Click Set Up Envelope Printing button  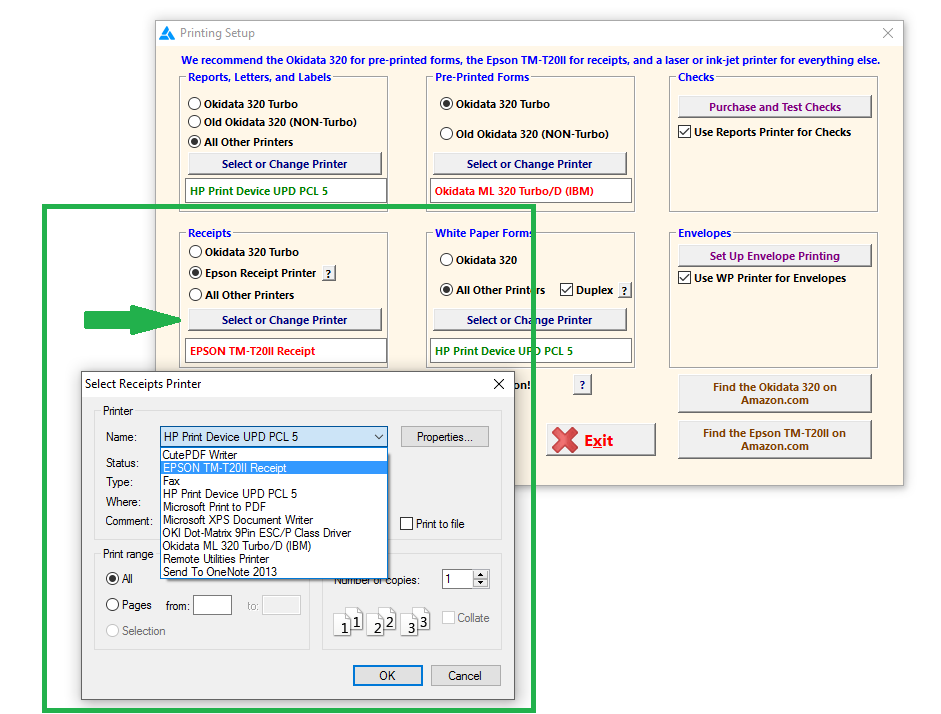coord(775,256)
